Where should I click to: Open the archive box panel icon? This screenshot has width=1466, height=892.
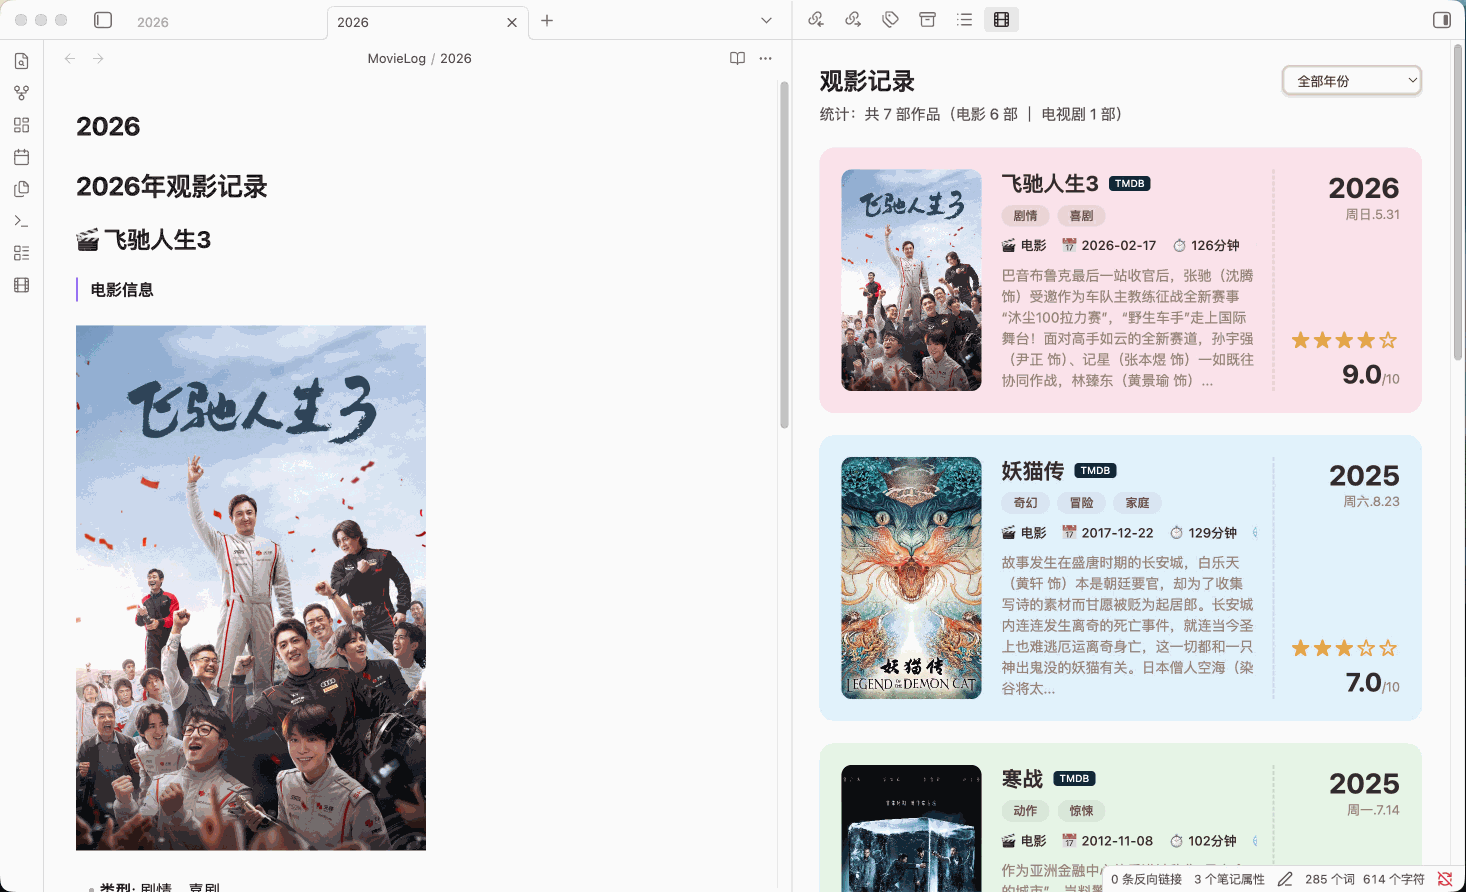(x=927, y=19)
